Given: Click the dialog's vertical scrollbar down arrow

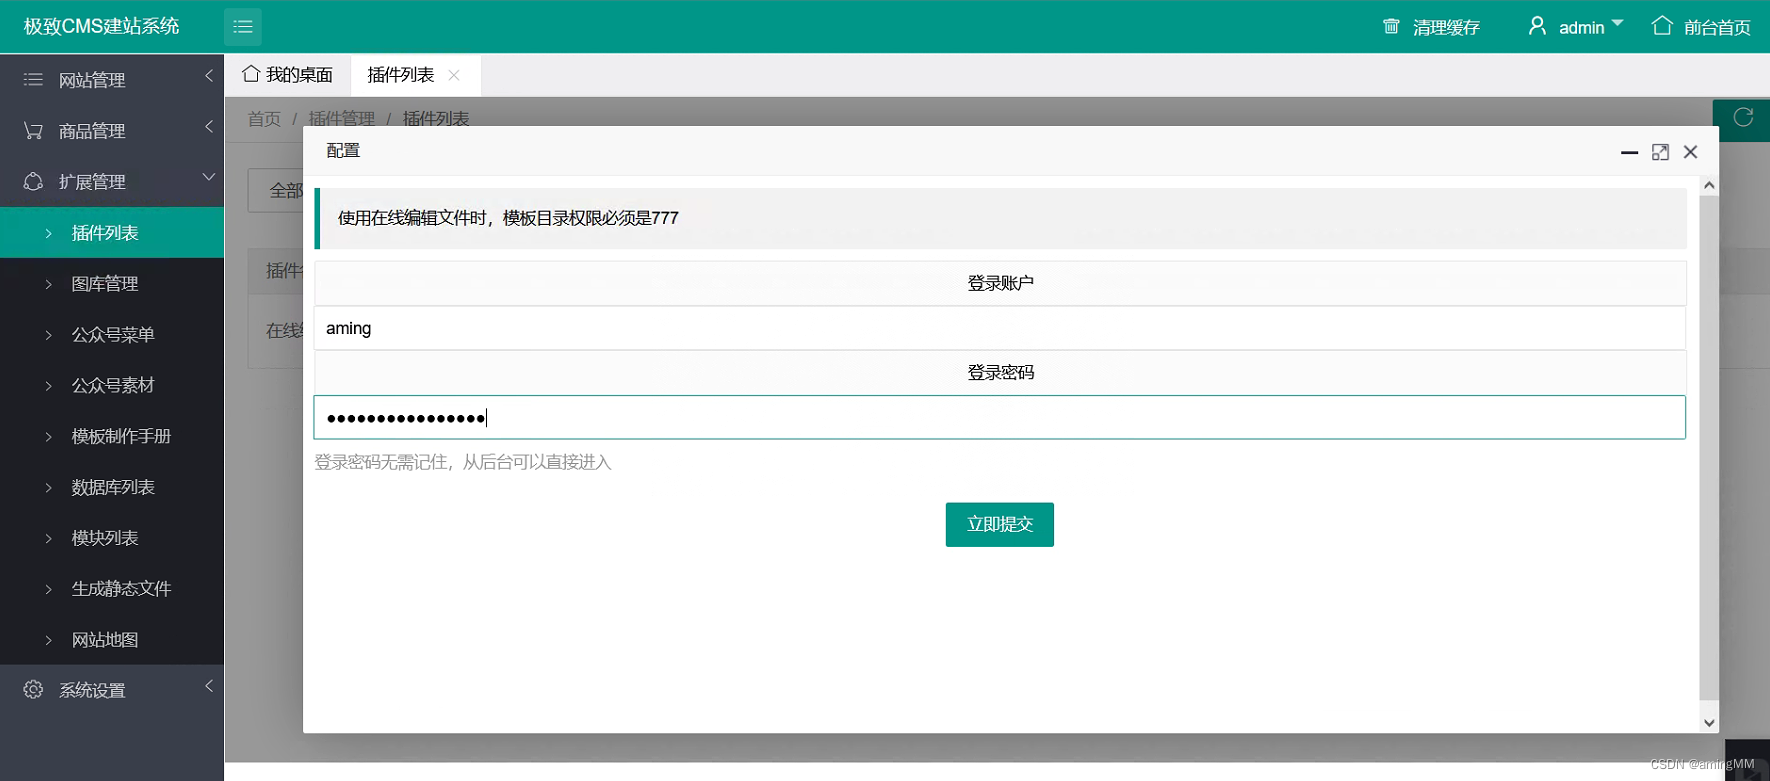Looking at the screenshot, I should tap(1709, 723).
